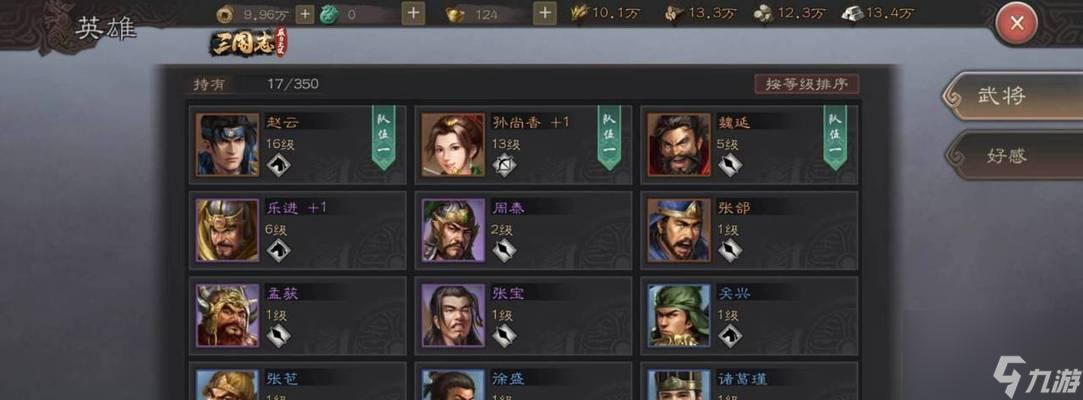Image resolution: width=1083 pixels, height=400 pixels.
Task: Click the troop-type icon under 孟获
Action: click(278, 336)
